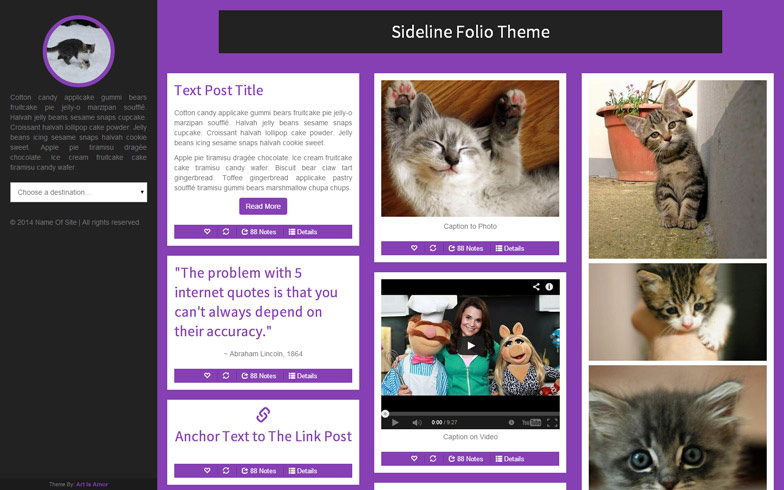Like the Caption on Video post
Viewport: 784px width, 490px height.
pyautogui.click(x=414, y=458)
